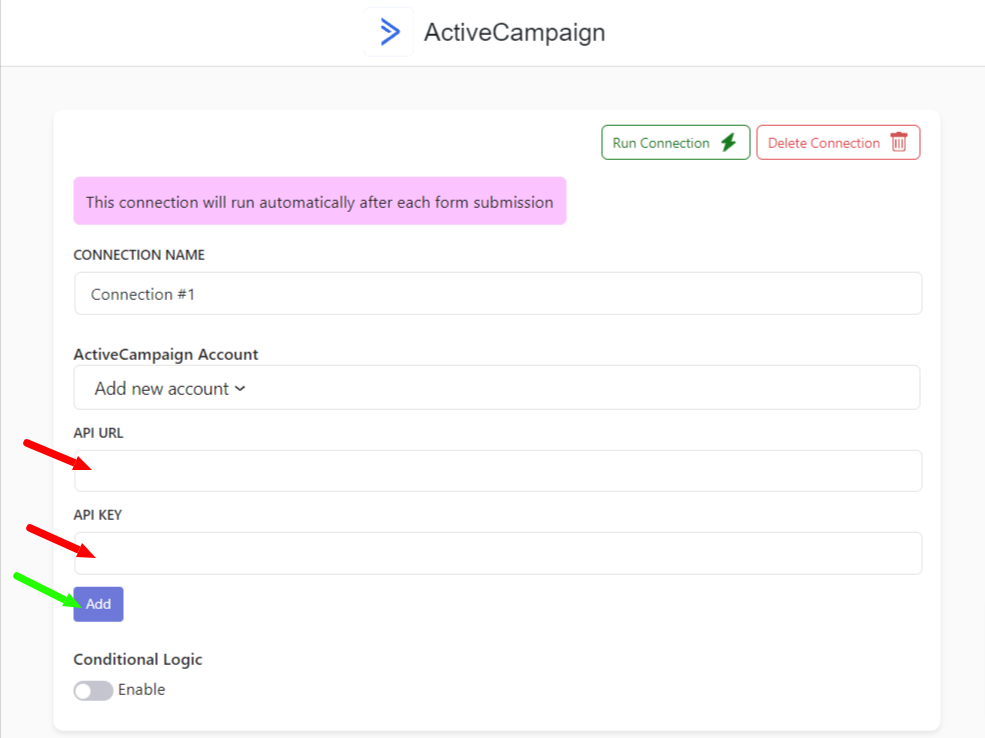Click the ActiveCampaign Account label
Viewport: 985px width, 738px height.
tap(166, 354)
